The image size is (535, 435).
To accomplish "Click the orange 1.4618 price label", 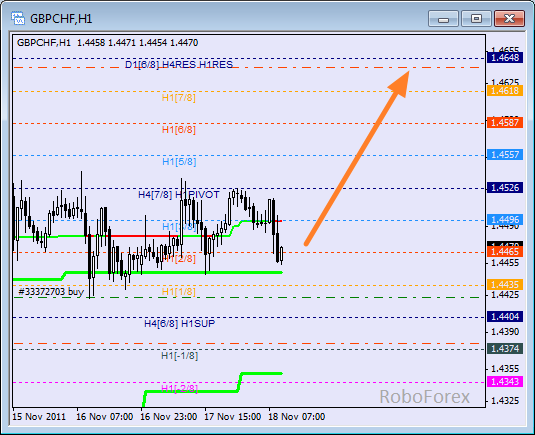I will coord(505,91).
